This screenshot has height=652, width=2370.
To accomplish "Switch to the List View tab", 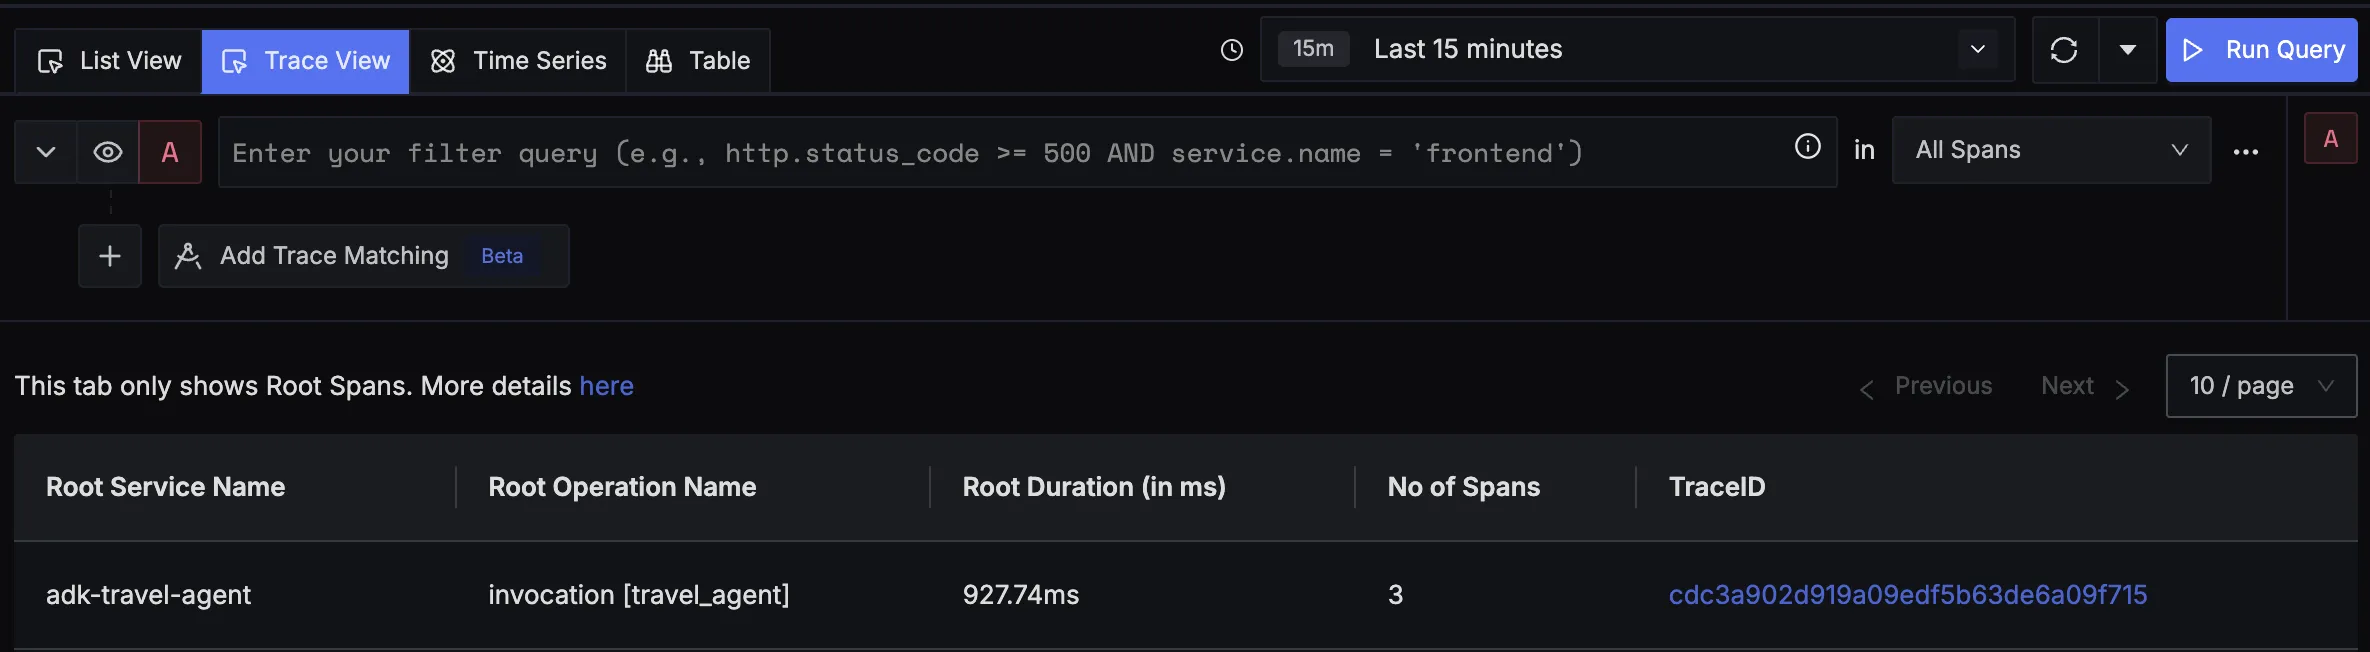I will pos(109,61).
